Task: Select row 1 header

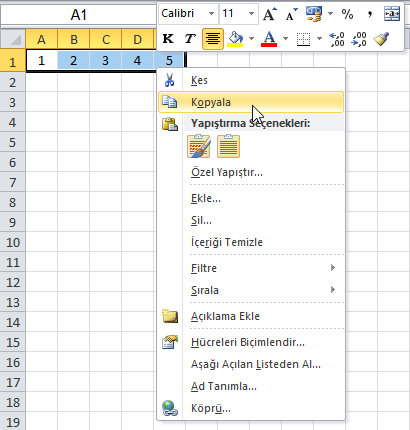Action: (13, 62)
